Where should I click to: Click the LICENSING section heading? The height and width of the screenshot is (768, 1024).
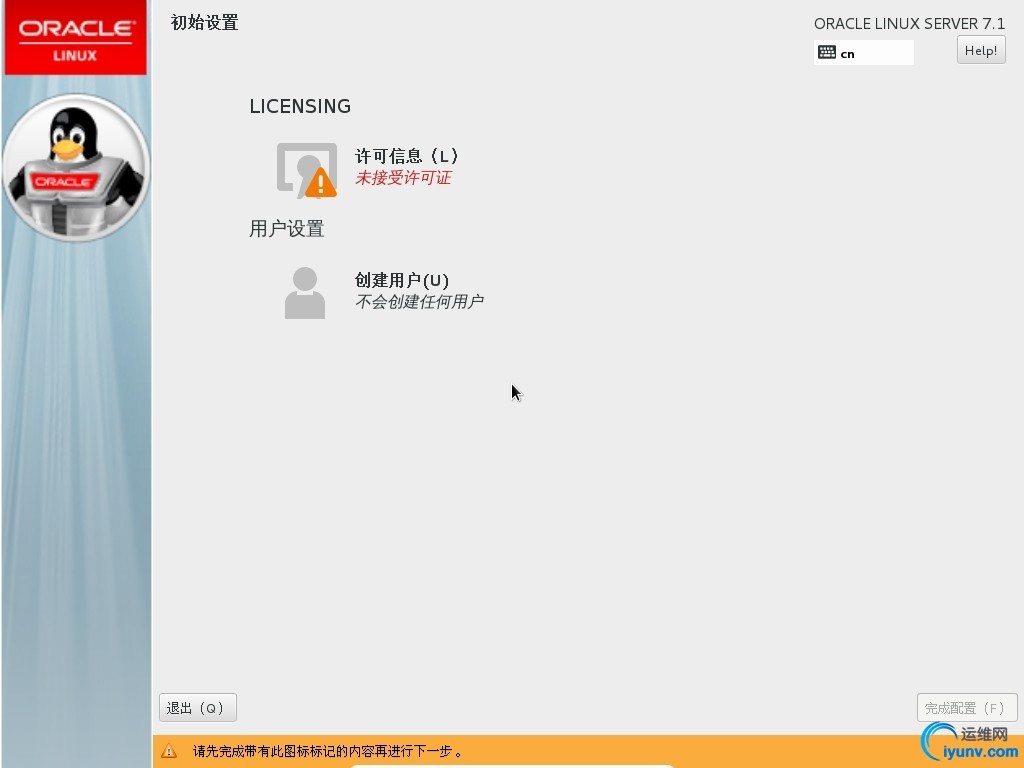tap(300, 106)
